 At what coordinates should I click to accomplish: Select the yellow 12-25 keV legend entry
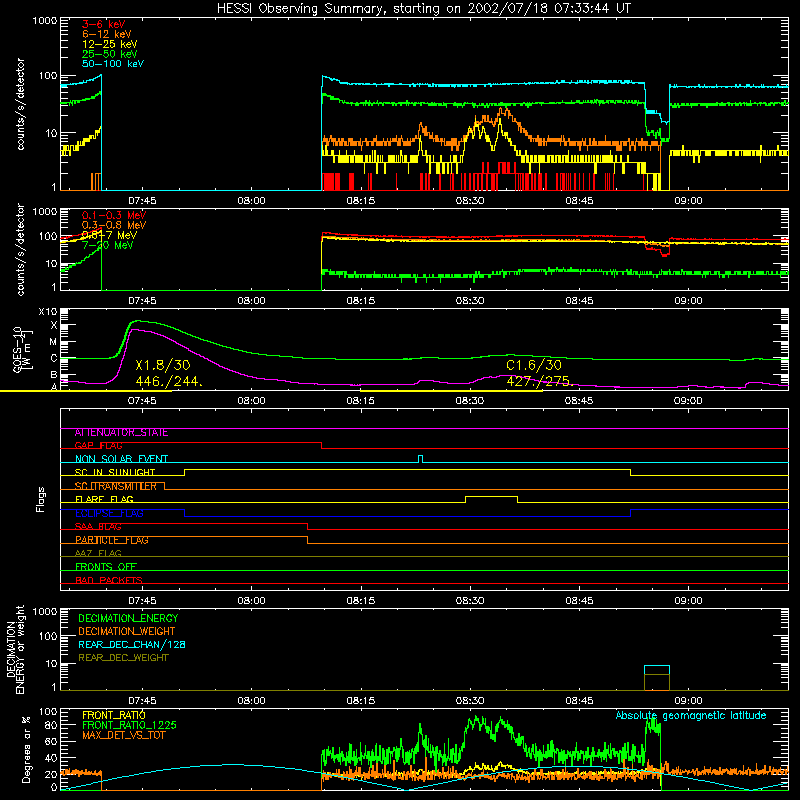(109, 44)
